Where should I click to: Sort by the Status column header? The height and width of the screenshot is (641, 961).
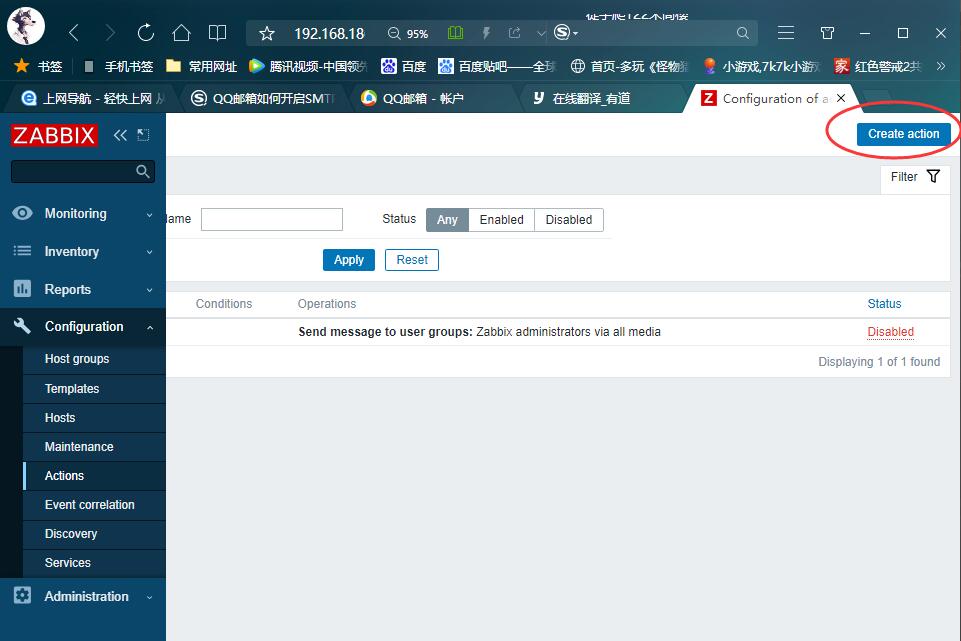(884, 304)
